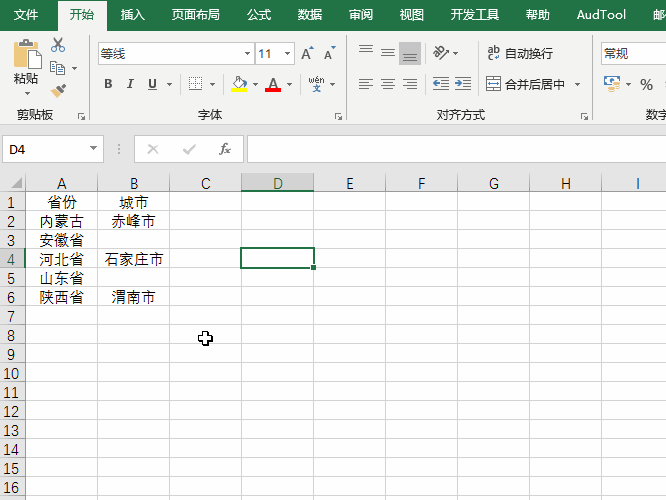The width and height of the screenshot is (666, 500).
Task: Click the confirm checkmark in formula bar
Action: [189, 149]
